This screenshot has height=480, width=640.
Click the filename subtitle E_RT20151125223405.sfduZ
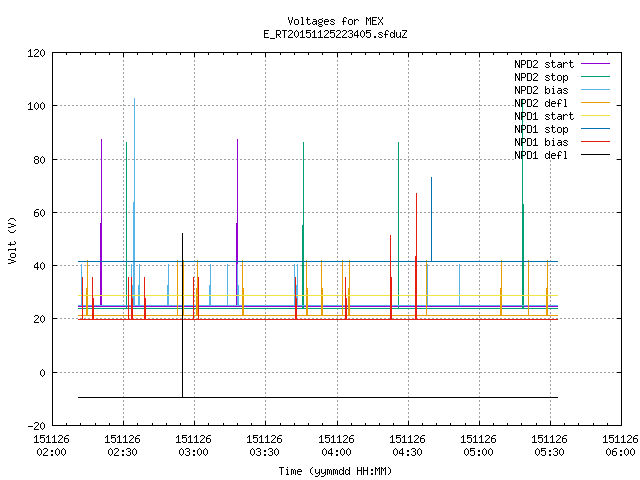[335, 34]
